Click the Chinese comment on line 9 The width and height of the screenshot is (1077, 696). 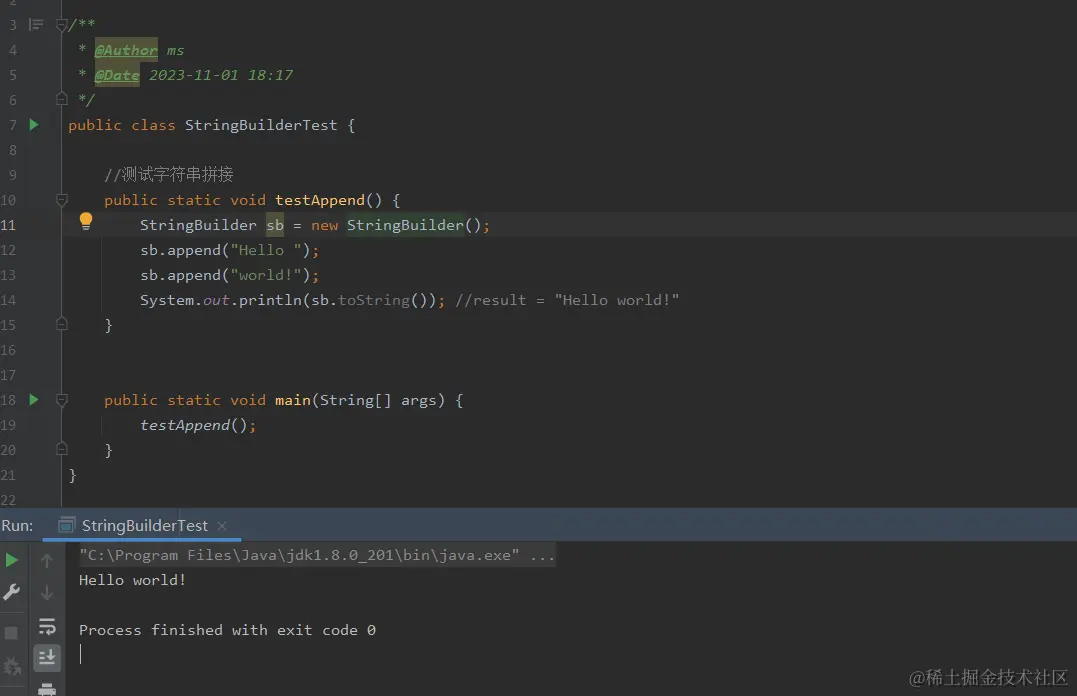coord(169,175)
